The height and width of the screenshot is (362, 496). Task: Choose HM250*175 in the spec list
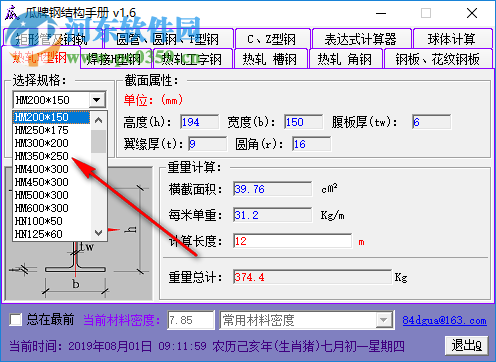[52, 130]
